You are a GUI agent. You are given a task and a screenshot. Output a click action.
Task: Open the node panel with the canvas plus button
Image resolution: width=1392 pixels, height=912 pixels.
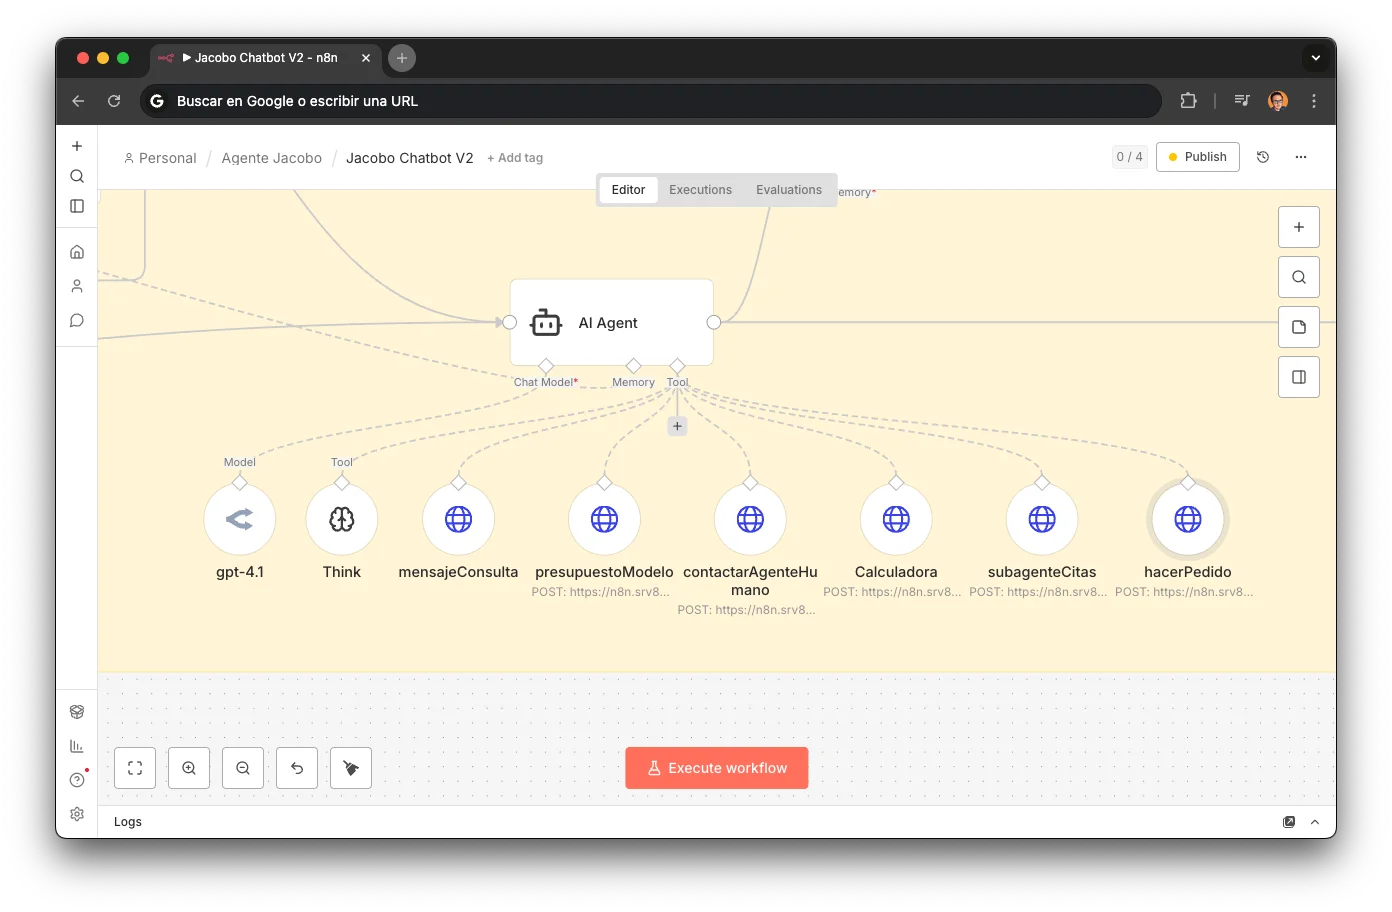point(1298,226)
